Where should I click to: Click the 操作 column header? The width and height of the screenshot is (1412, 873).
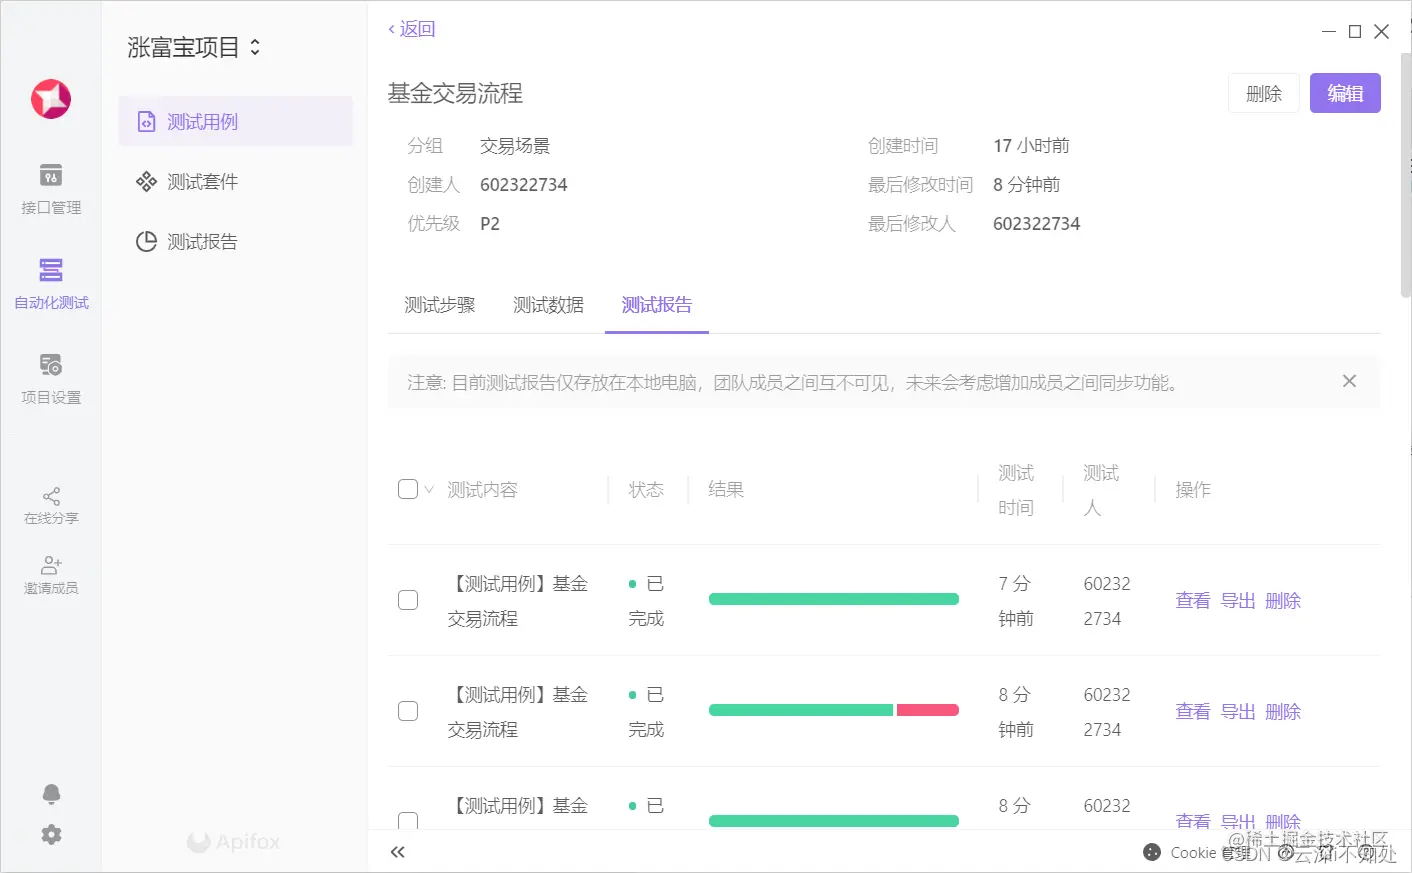point(1193,489)
